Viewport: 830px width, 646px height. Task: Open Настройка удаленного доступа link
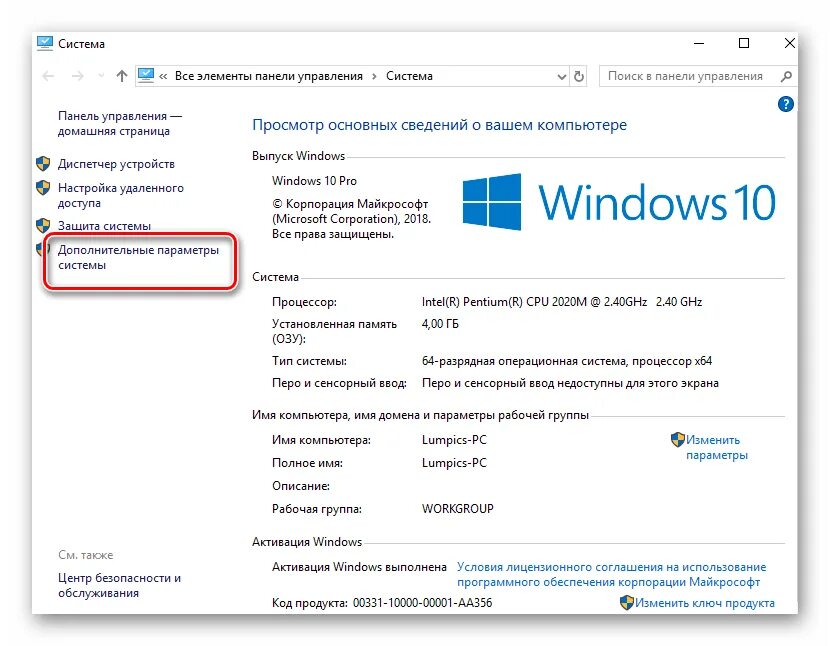121,195
